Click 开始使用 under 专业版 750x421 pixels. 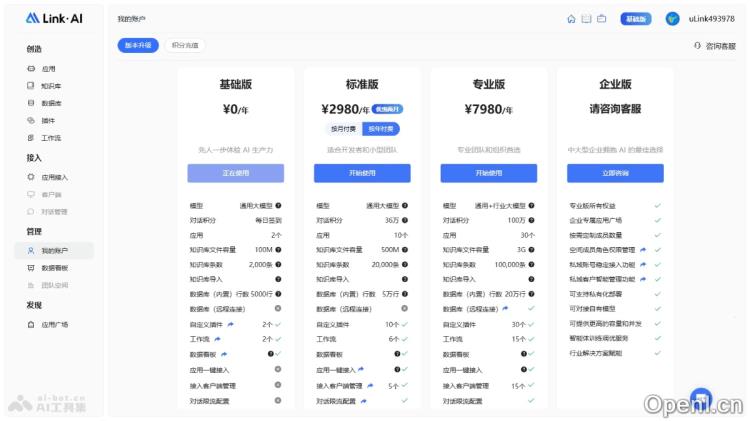coord(488,173)
